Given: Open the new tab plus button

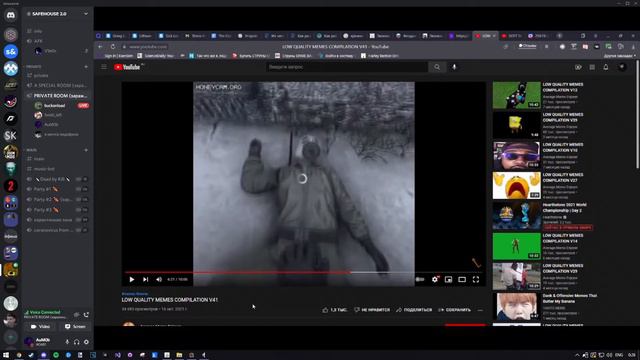Looking at the screenshot, I should [559, 36].
